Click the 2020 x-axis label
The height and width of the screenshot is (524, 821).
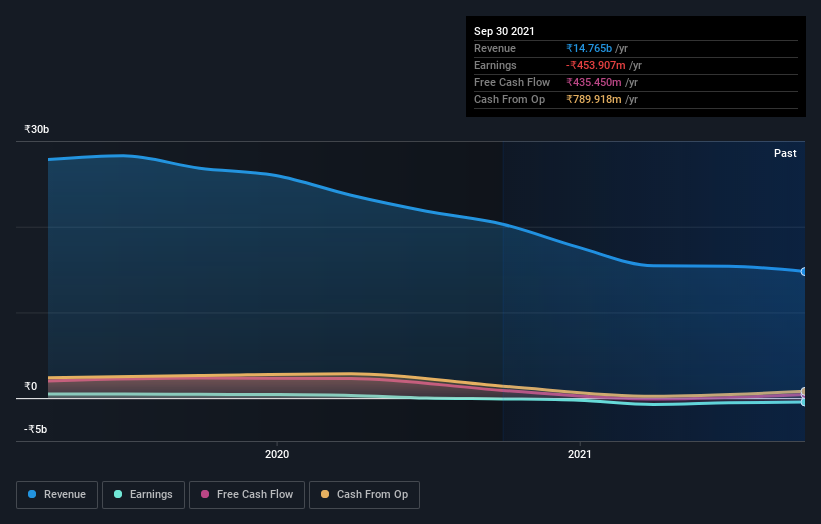click(277, 454)
